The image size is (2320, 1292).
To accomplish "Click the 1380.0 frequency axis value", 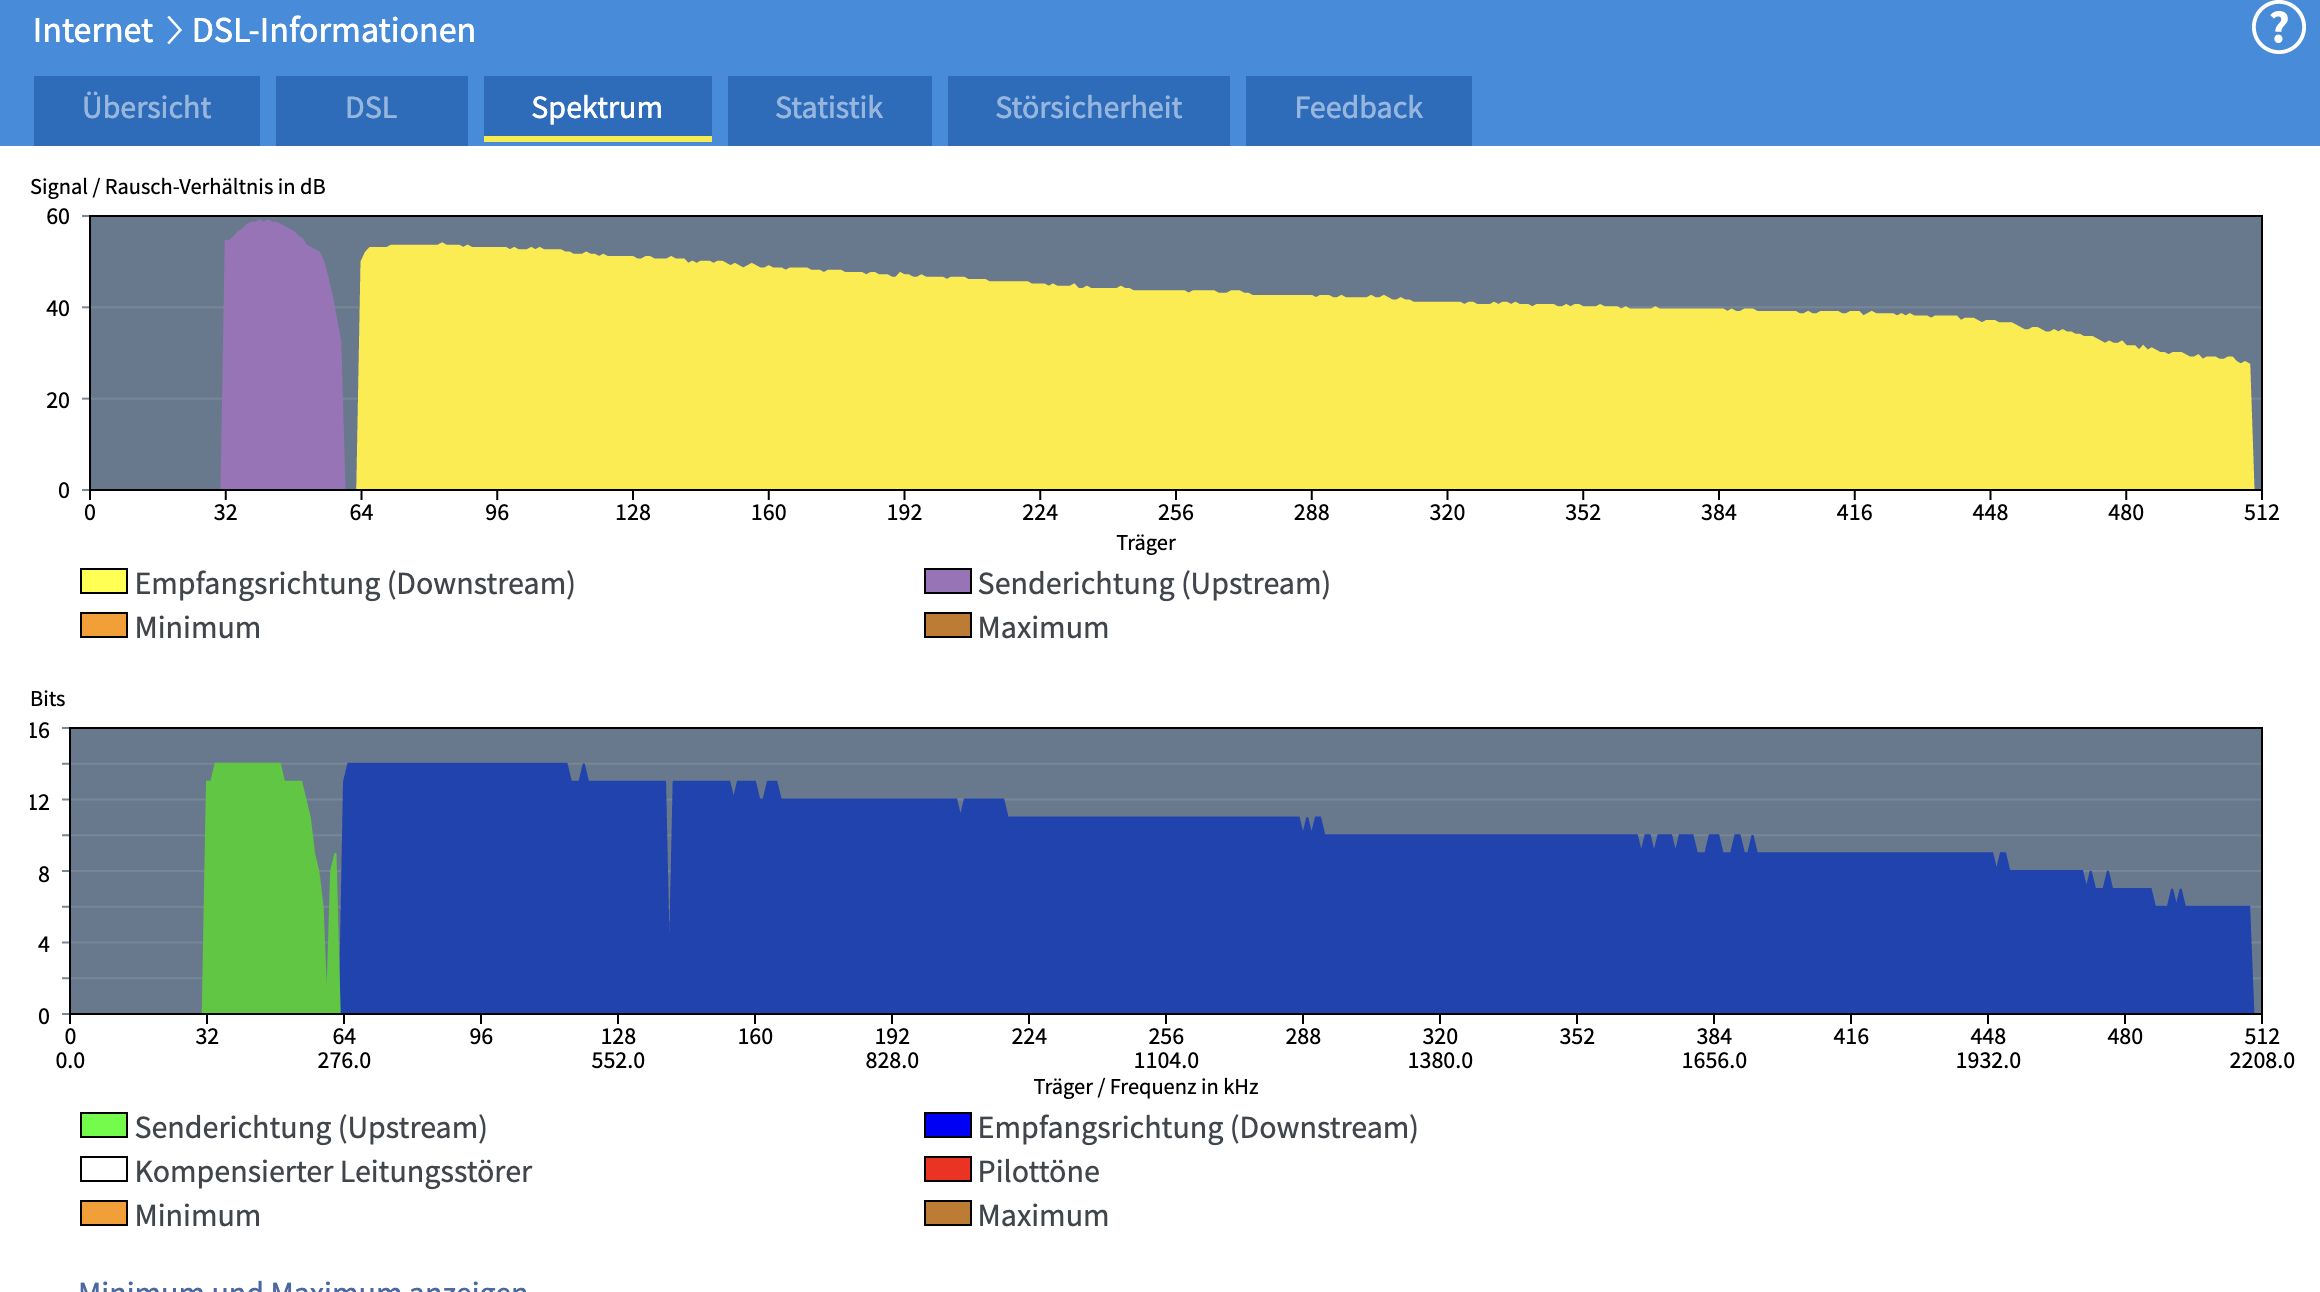I will 1440,1060.
